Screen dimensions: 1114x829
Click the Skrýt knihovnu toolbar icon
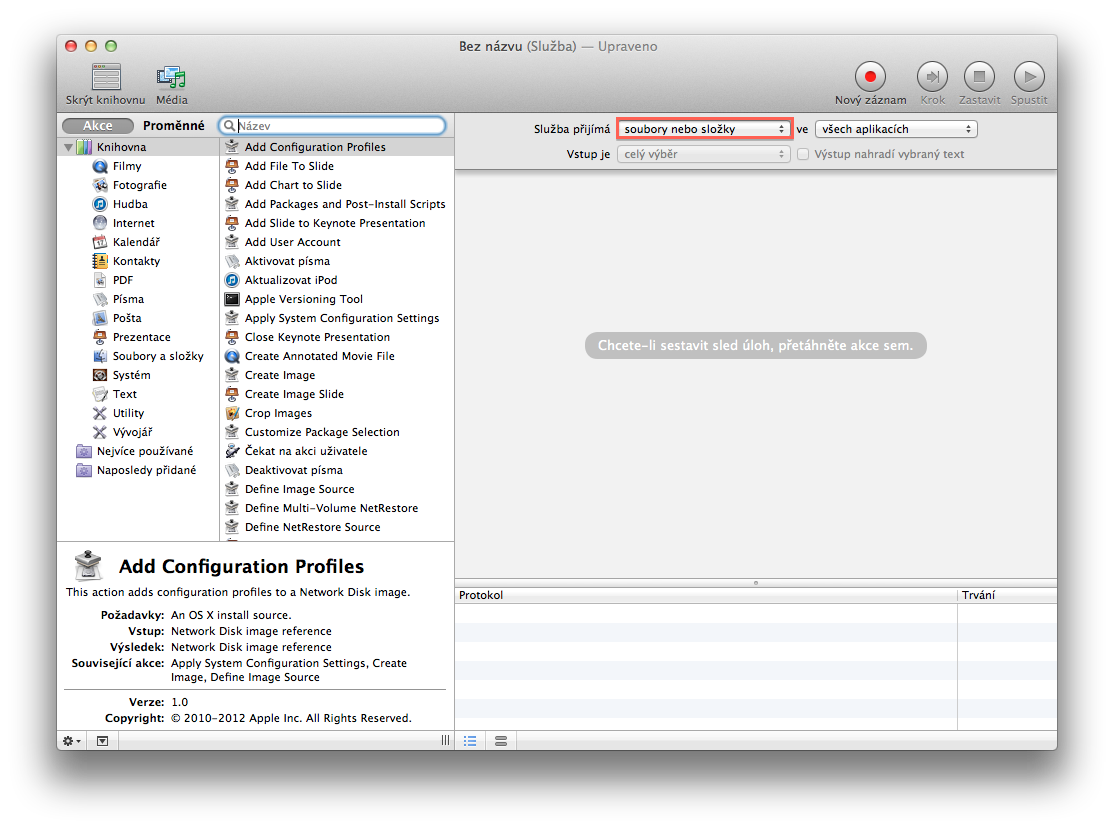click(106, 77)
